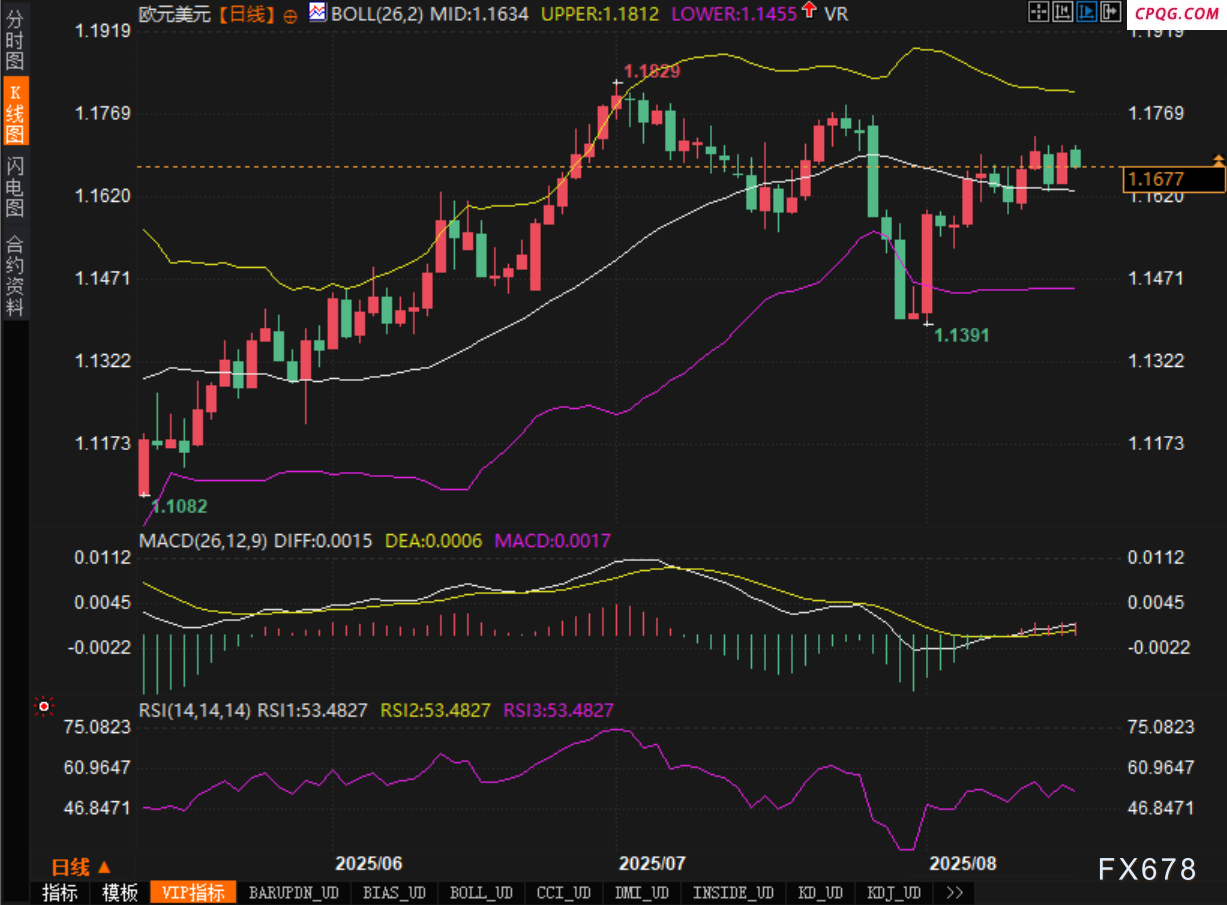1227x905 pixels.
Task: Click the highlighted blue chart play icon
Action: click(x=1086, y=12)
